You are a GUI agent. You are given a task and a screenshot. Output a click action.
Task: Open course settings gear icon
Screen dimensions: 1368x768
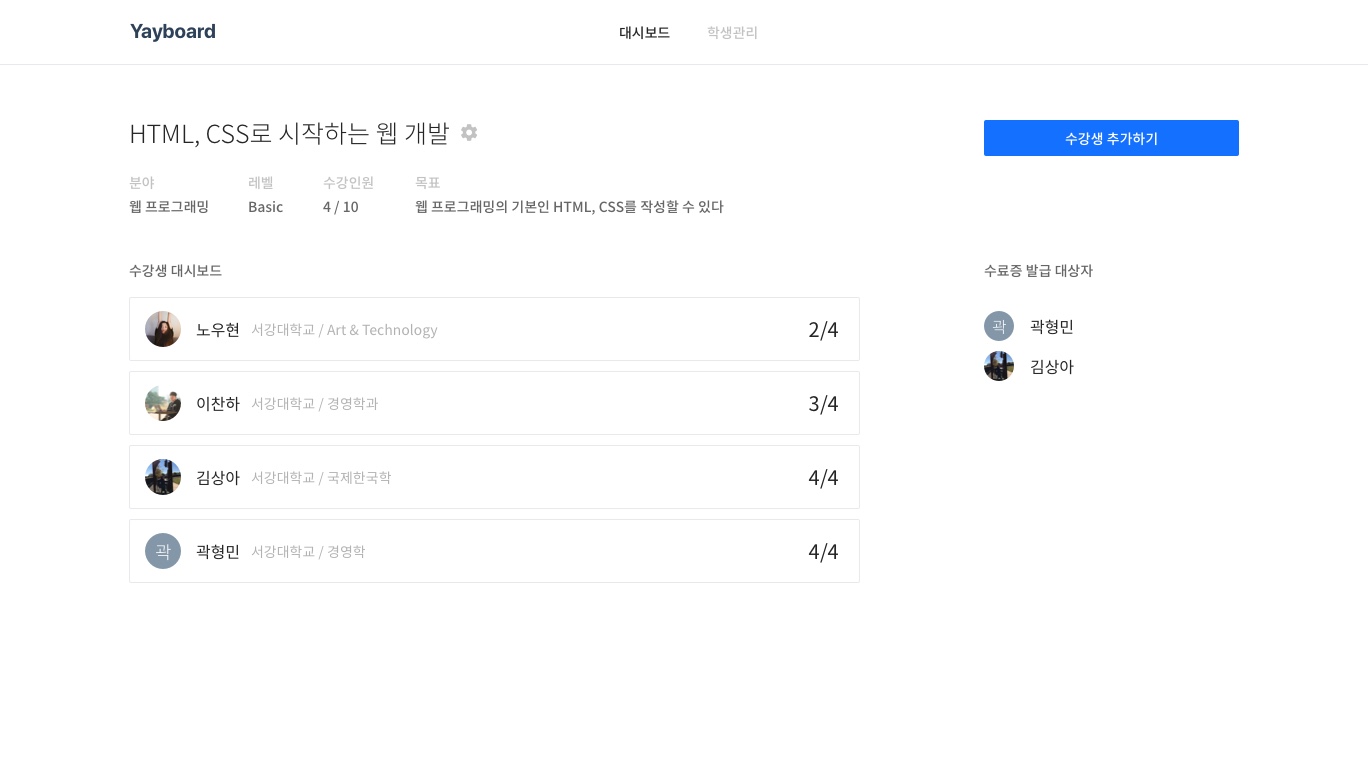pos(469,132)
